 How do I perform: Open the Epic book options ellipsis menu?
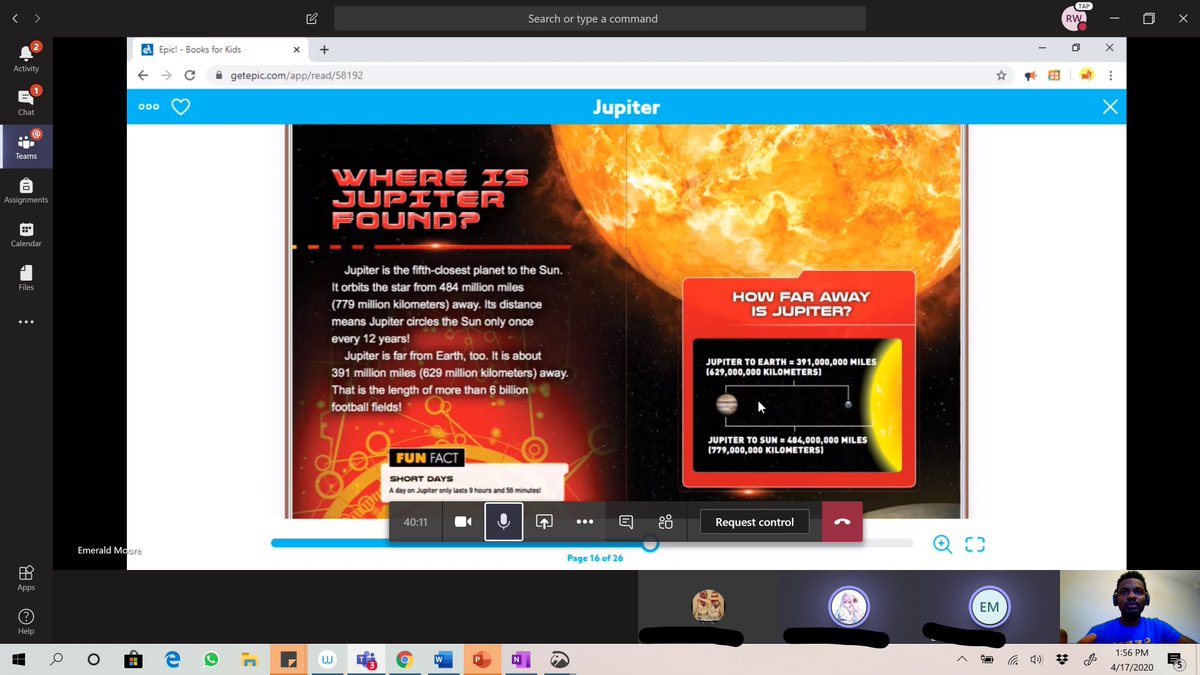[149, 107]
